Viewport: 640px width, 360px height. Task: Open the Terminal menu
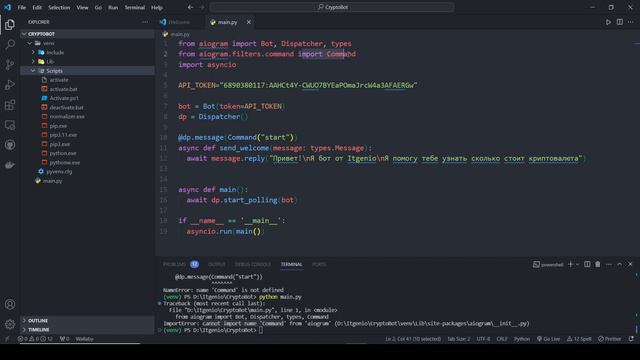point(135,7)
